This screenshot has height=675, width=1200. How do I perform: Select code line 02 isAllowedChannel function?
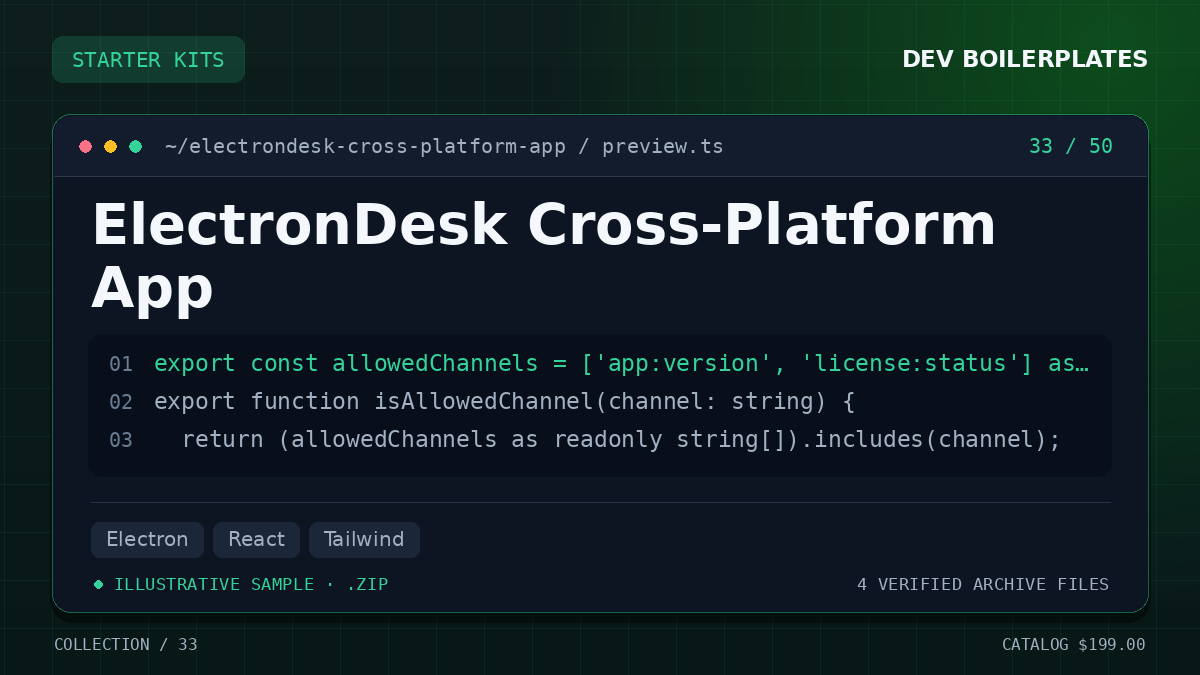coord(505,402)
